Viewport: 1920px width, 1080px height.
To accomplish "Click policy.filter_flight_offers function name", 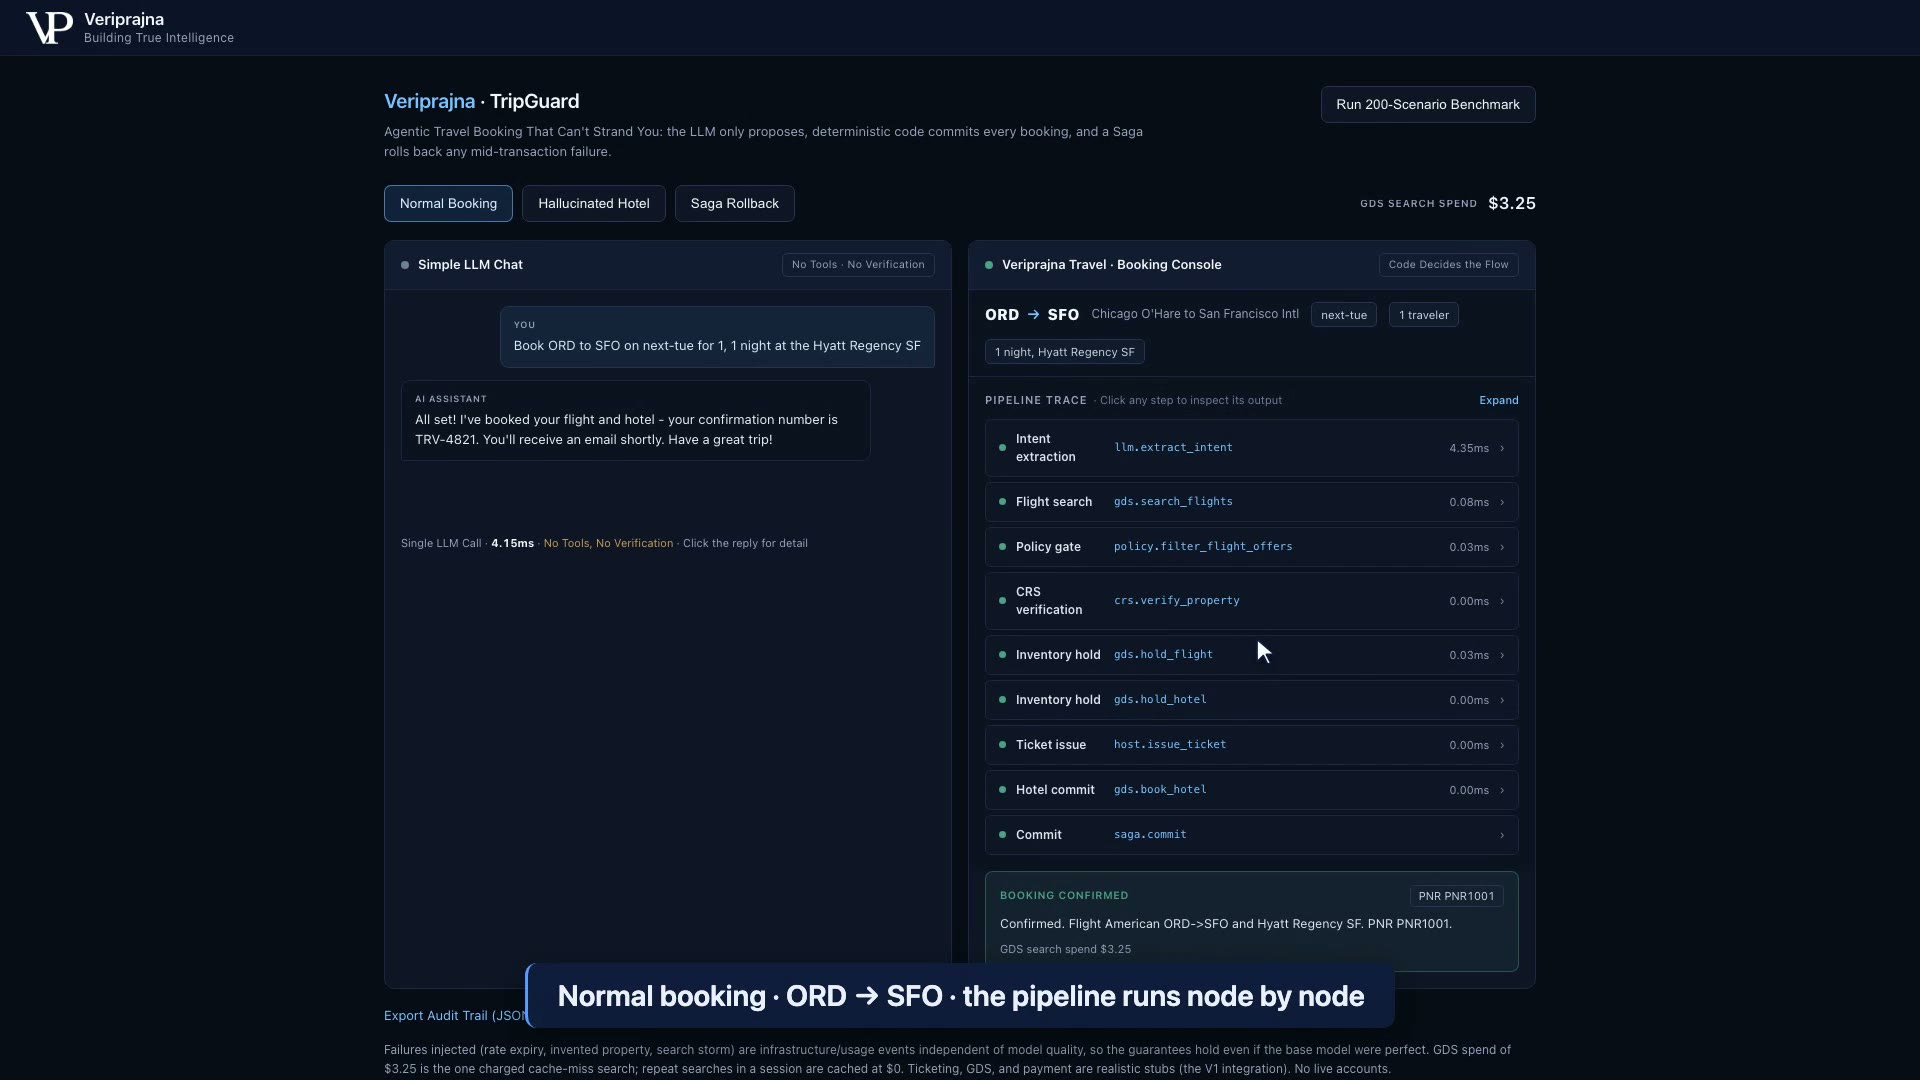I will (x=1203, y=547).
